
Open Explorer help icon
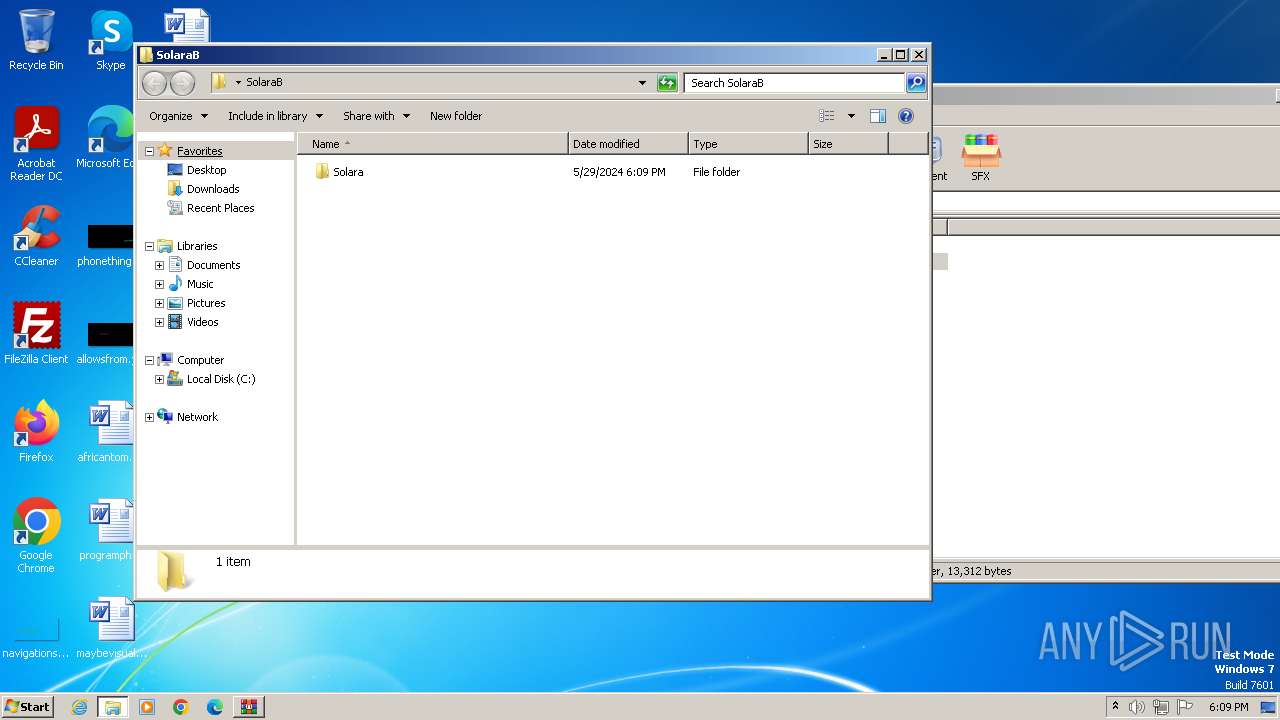click(906, 116)
